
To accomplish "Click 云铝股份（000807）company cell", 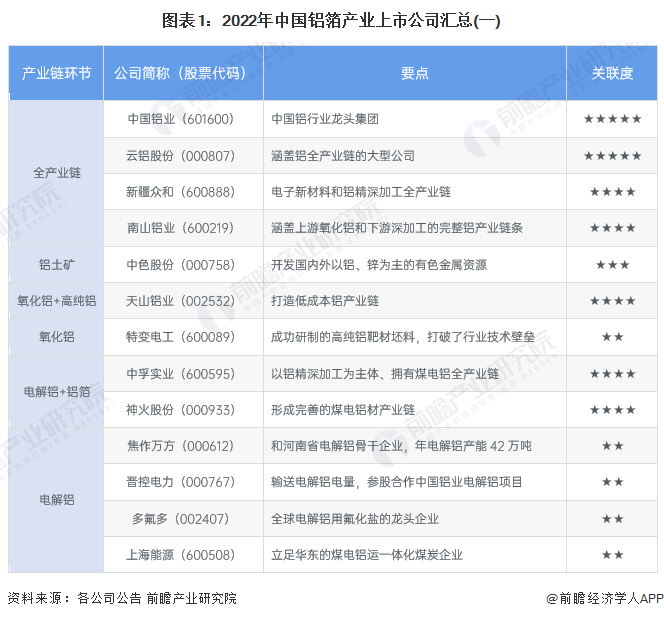I will (183, 156).
